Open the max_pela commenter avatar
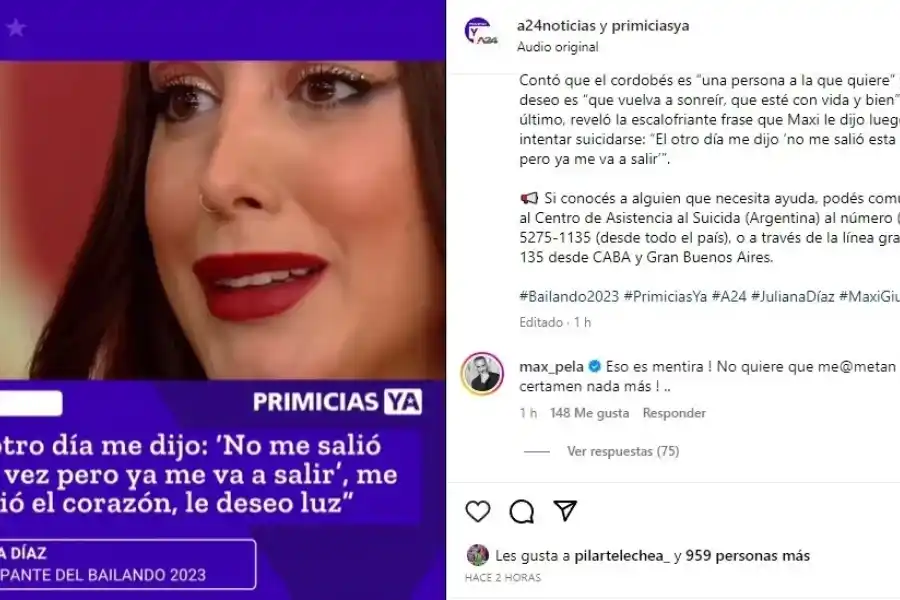 click(482, 374)
